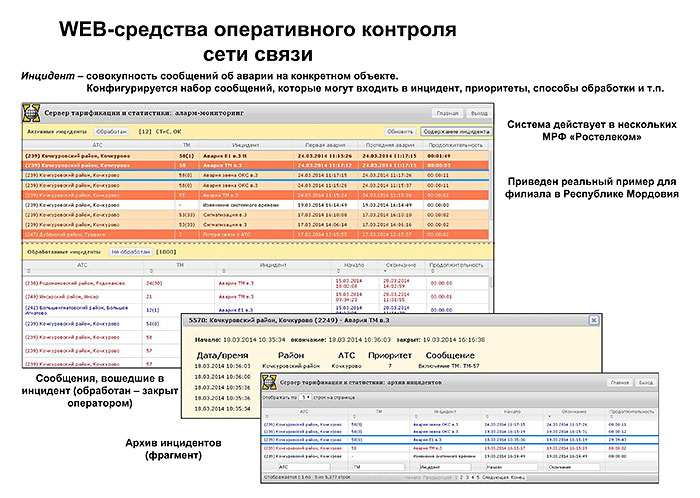
Task: Click the 'Конец' pagination link
Action: (x=518, y=477)
